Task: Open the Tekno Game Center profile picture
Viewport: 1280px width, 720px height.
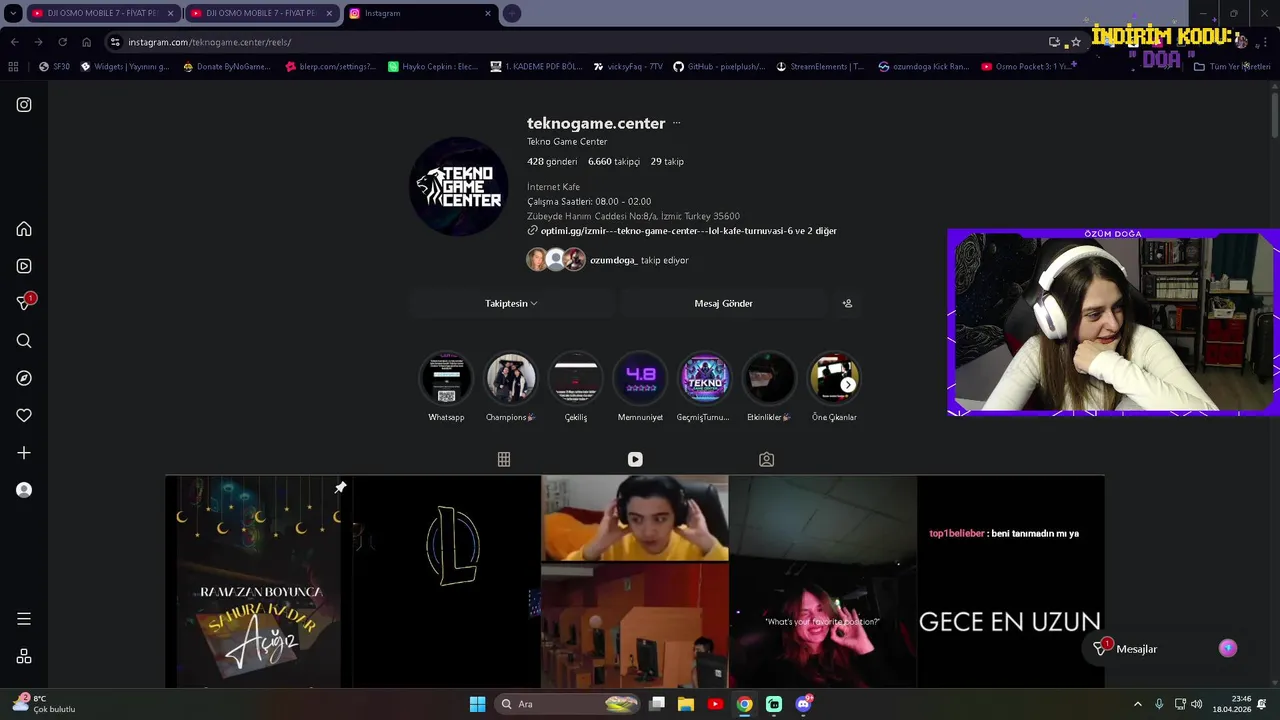Action: [x=459, y=187]
